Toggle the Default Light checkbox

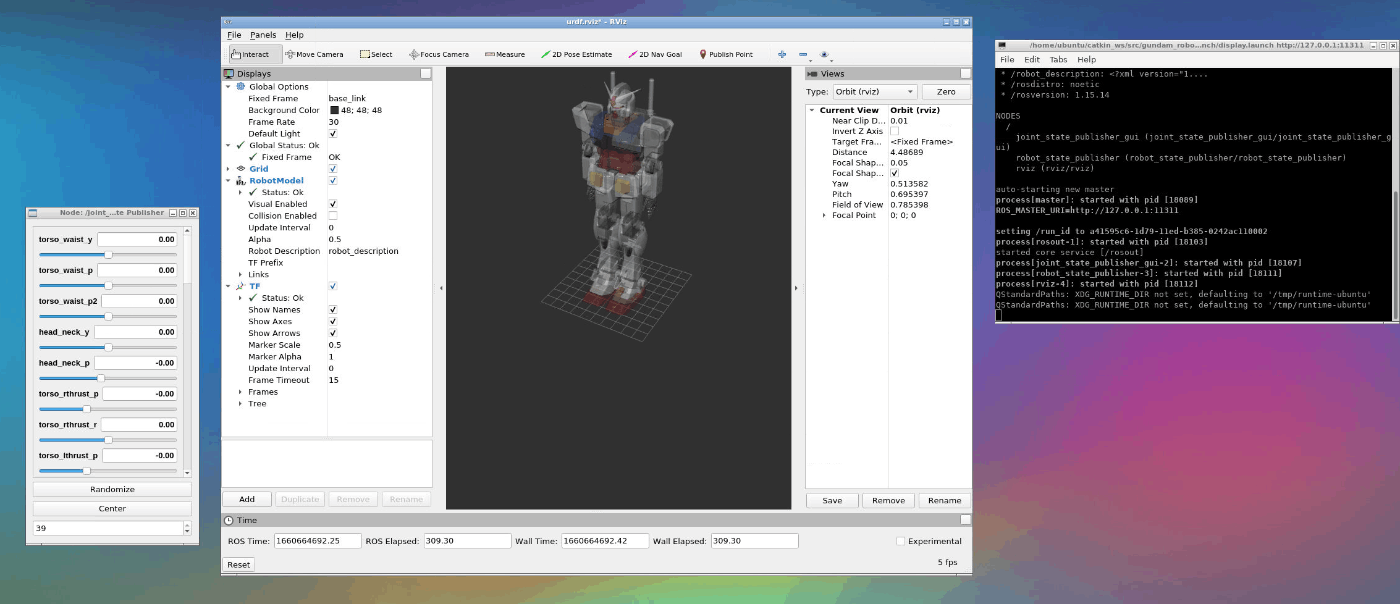333,134
